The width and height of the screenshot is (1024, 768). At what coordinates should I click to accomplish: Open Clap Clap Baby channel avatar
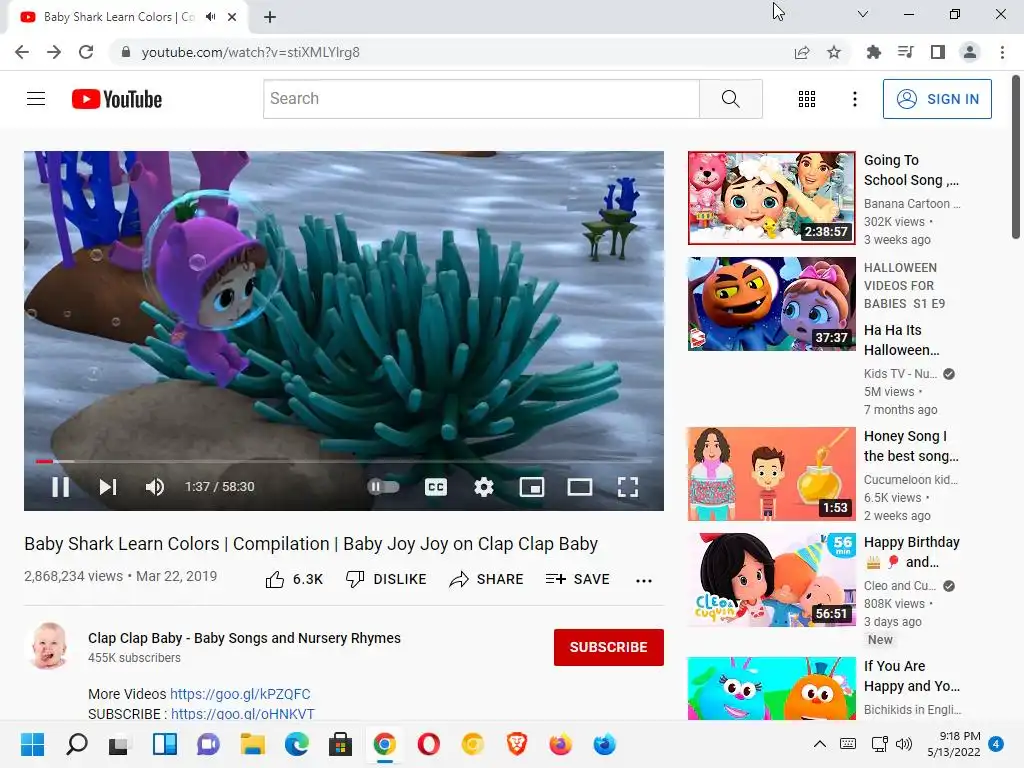click(x=50, y=646)
